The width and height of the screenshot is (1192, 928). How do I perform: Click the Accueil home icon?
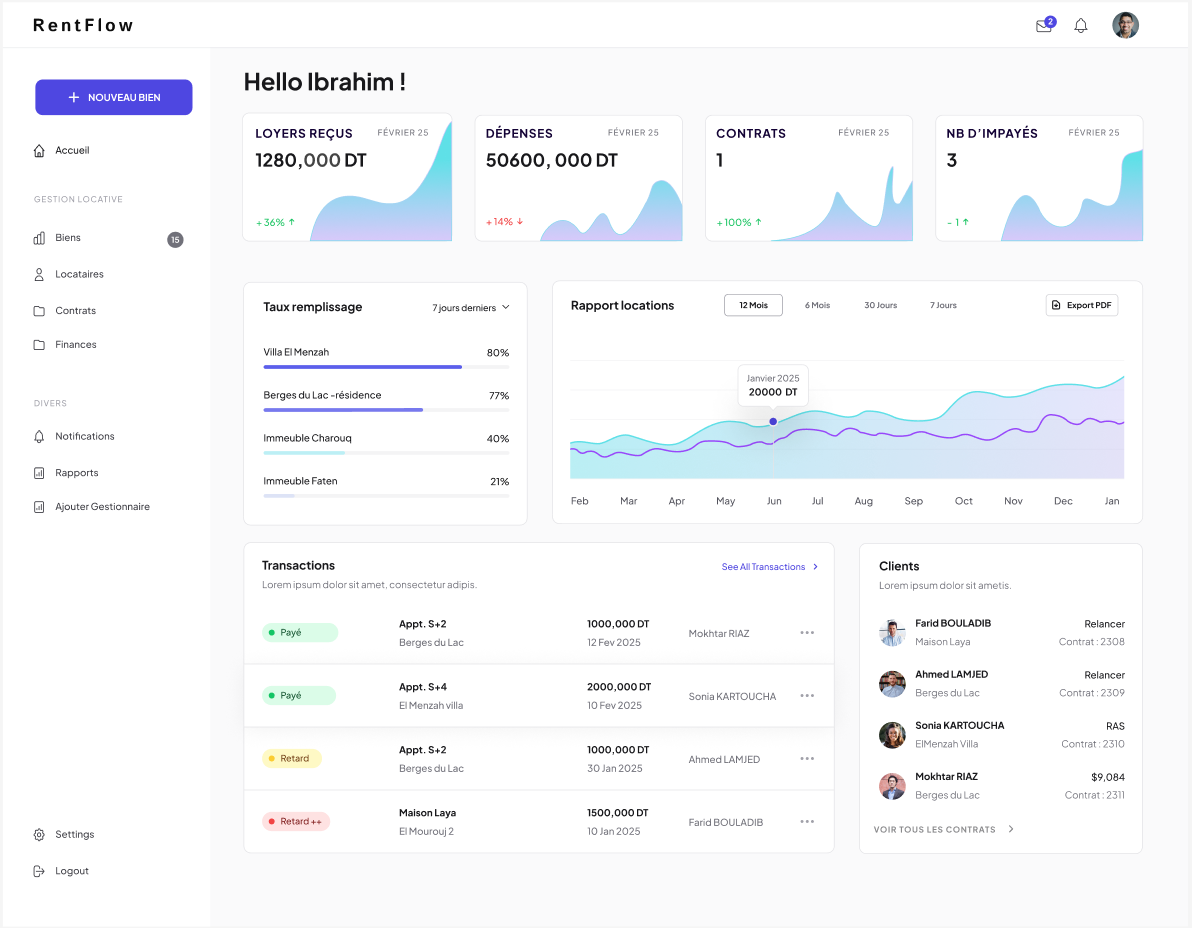click(x=39, y=150)
